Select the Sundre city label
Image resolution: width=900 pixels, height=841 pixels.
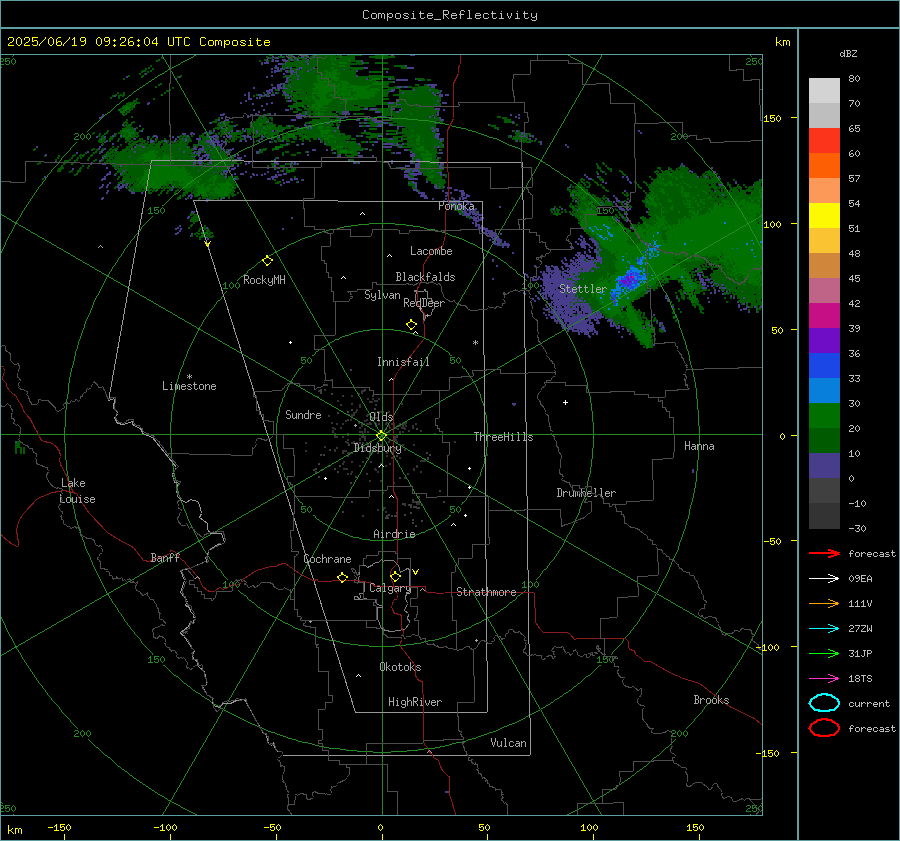[x=303, y=415]
